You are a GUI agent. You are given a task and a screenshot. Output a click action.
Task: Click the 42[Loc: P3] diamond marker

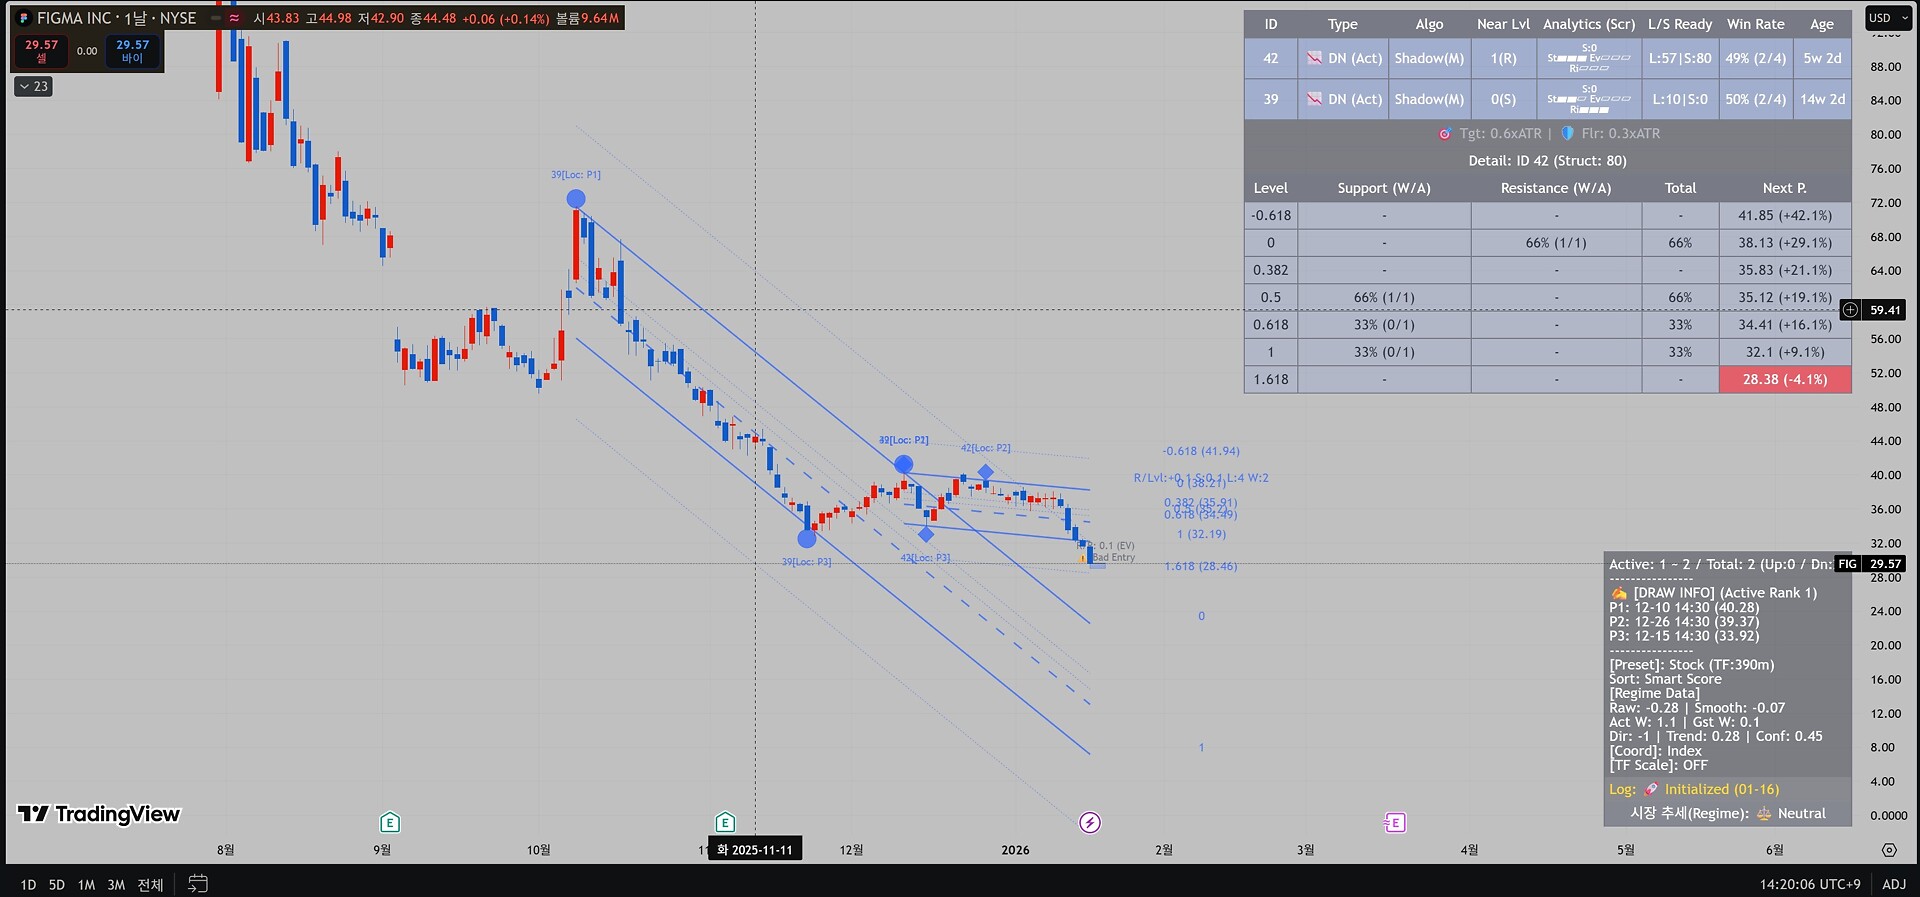pos(926,534)
